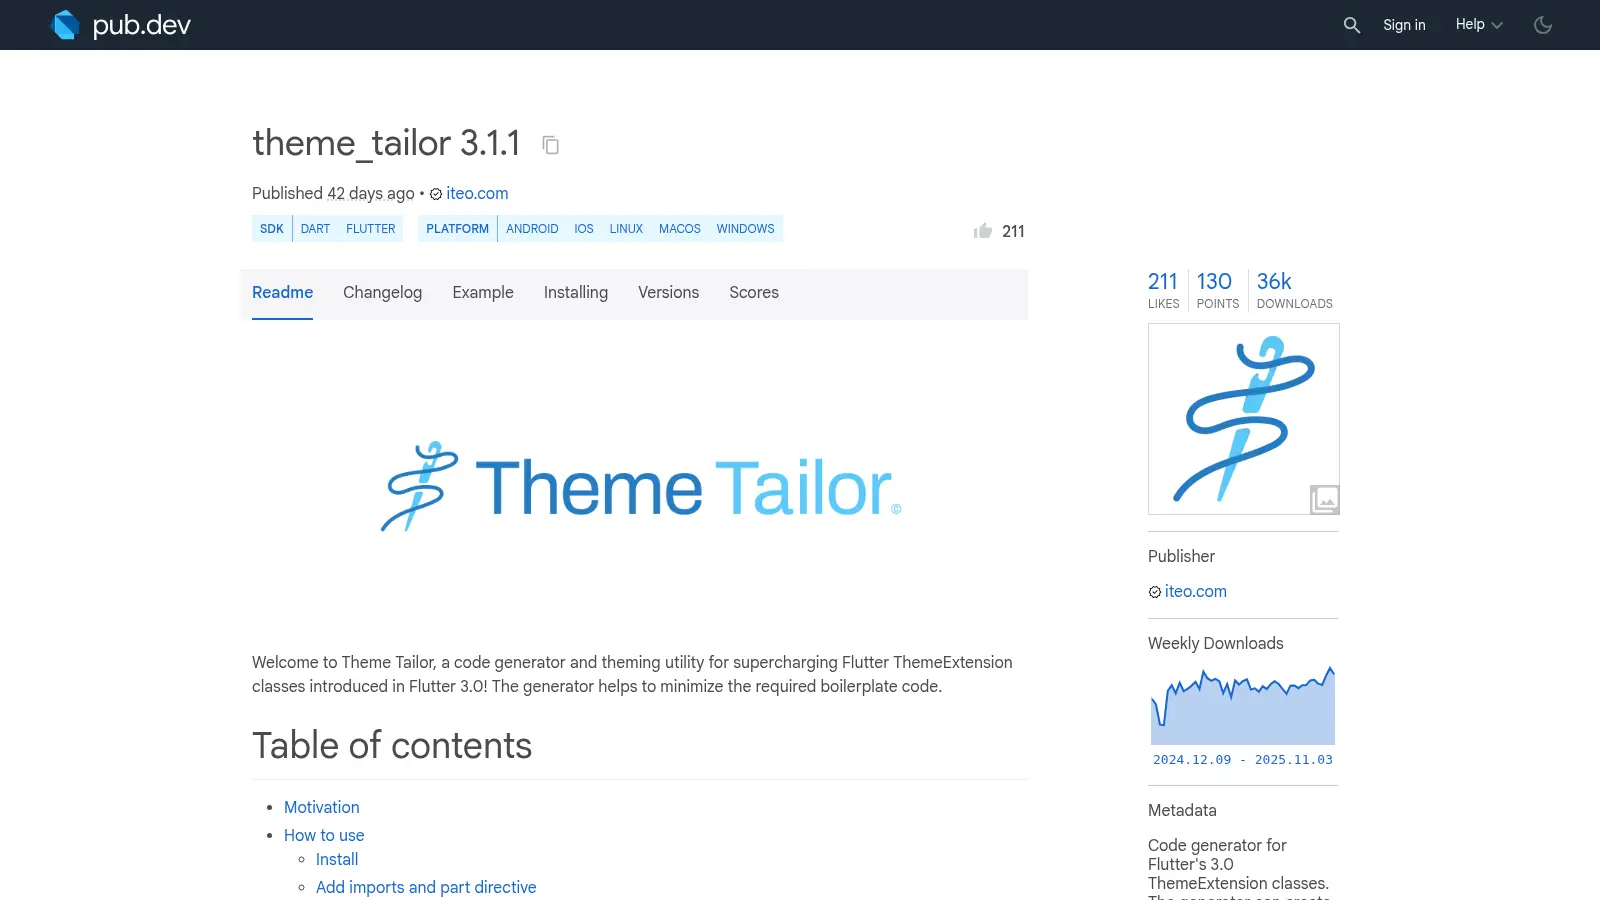Click the 36k downloads score

(x=1294, y=291)
